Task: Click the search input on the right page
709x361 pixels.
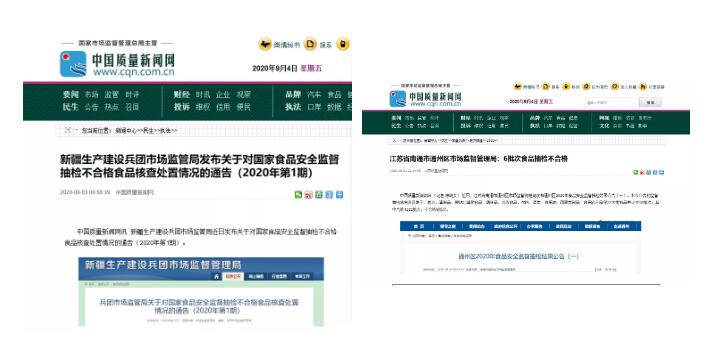Action: click(612, 103)
